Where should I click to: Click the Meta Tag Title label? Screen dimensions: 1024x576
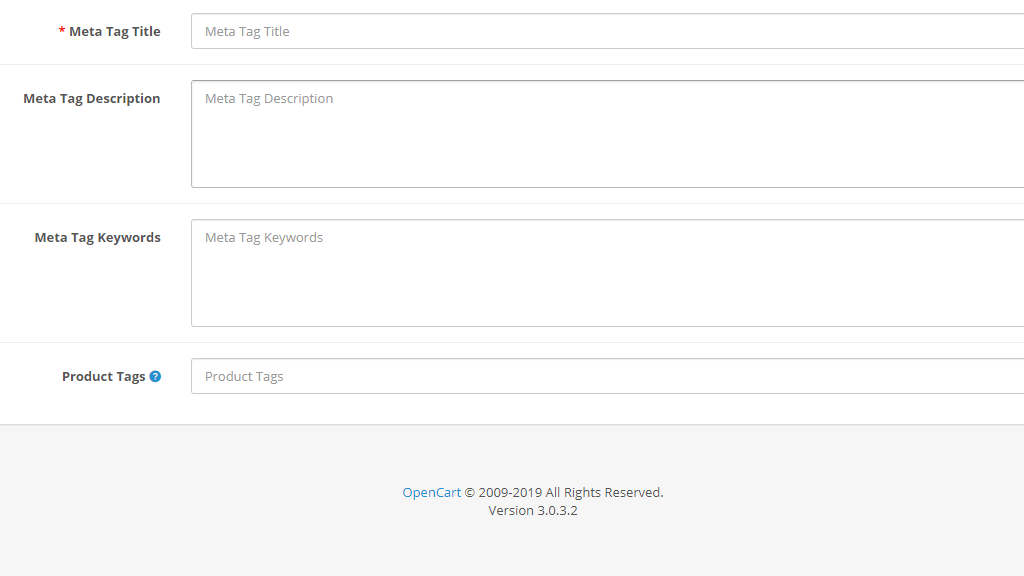(x=113, y=31)
